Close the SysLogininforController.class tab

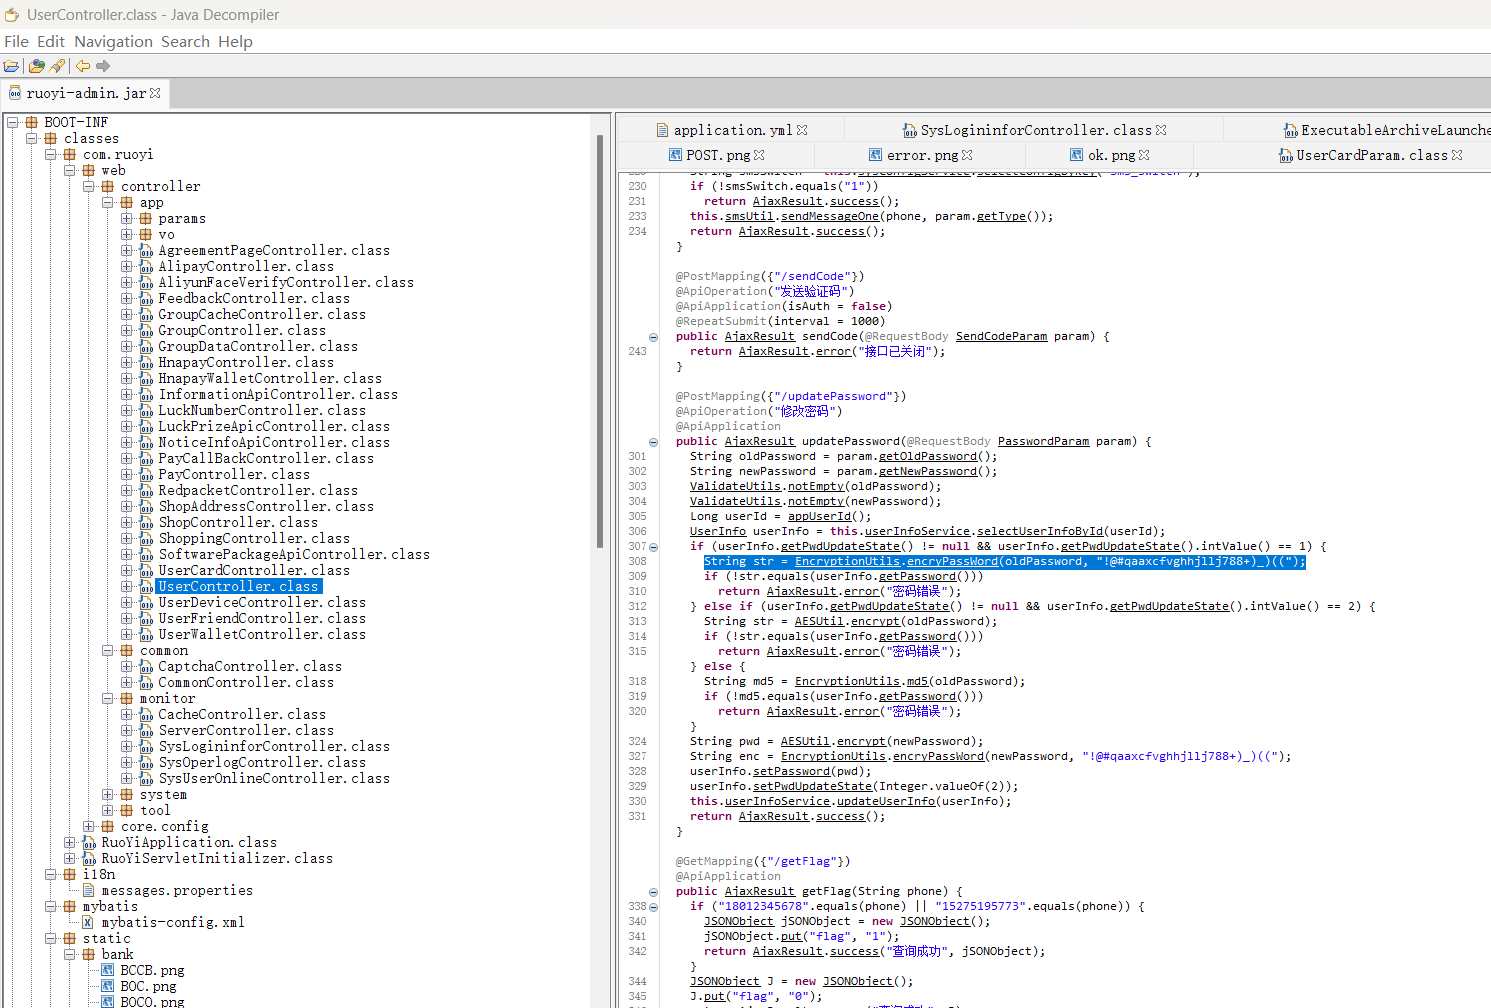[1161, 130]
